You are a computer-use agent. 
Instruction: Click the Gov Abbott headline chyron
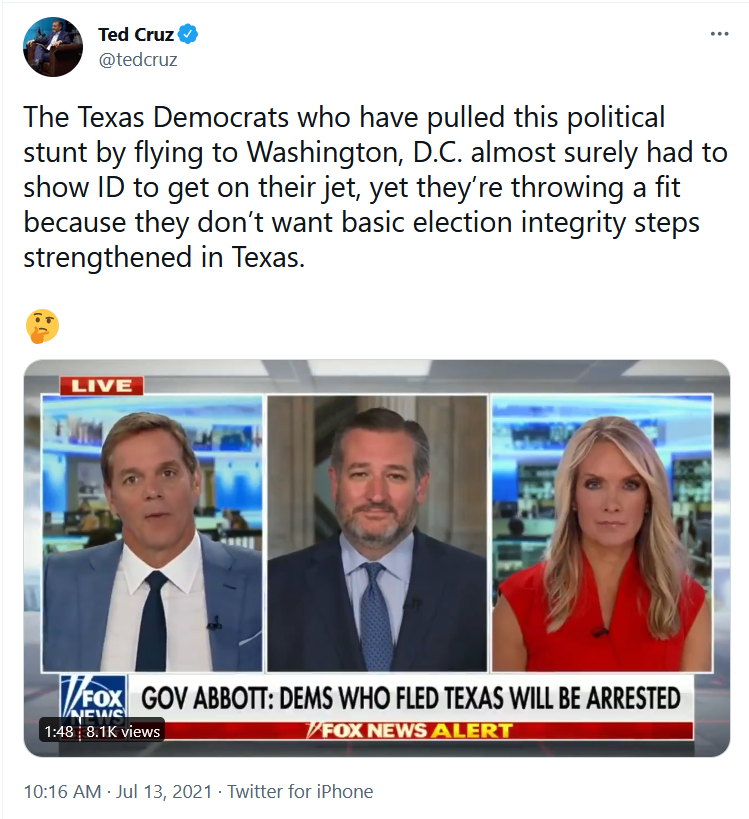click(x=411, y=698)
